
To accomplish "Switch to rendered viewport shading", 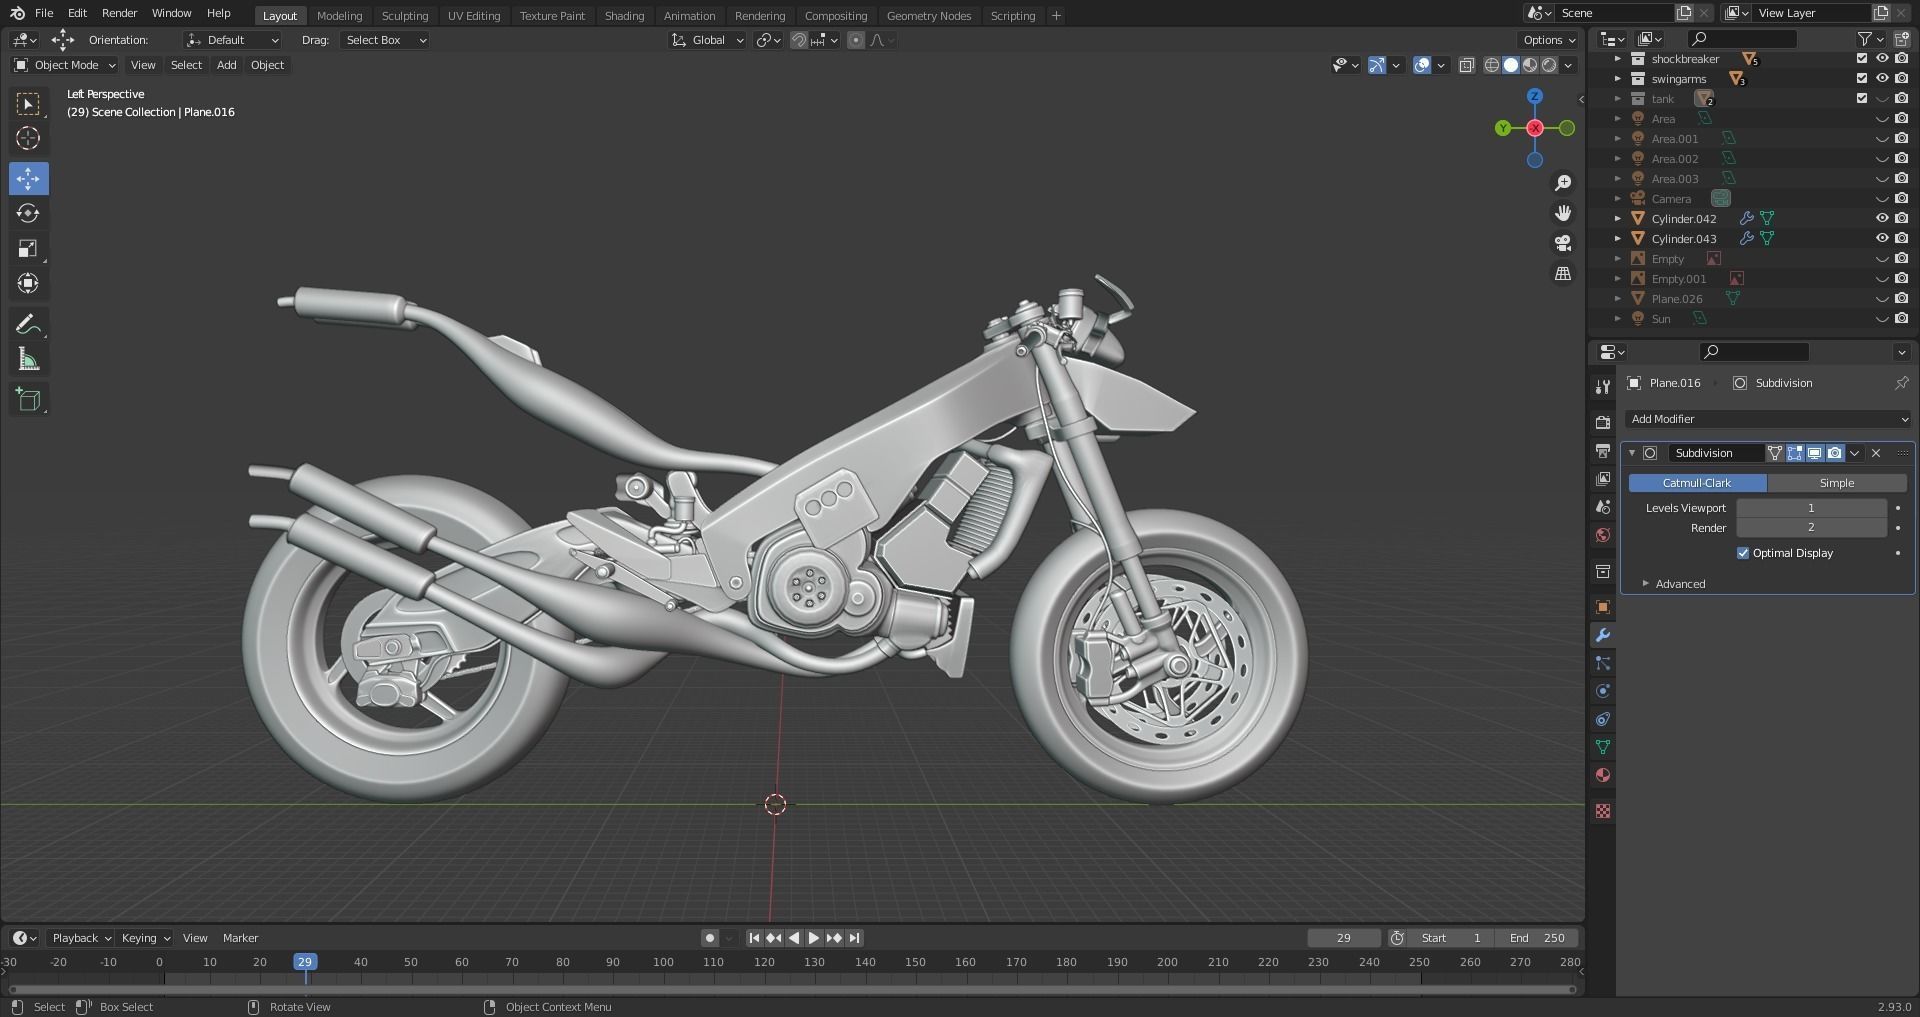I will click(1549, 65).
